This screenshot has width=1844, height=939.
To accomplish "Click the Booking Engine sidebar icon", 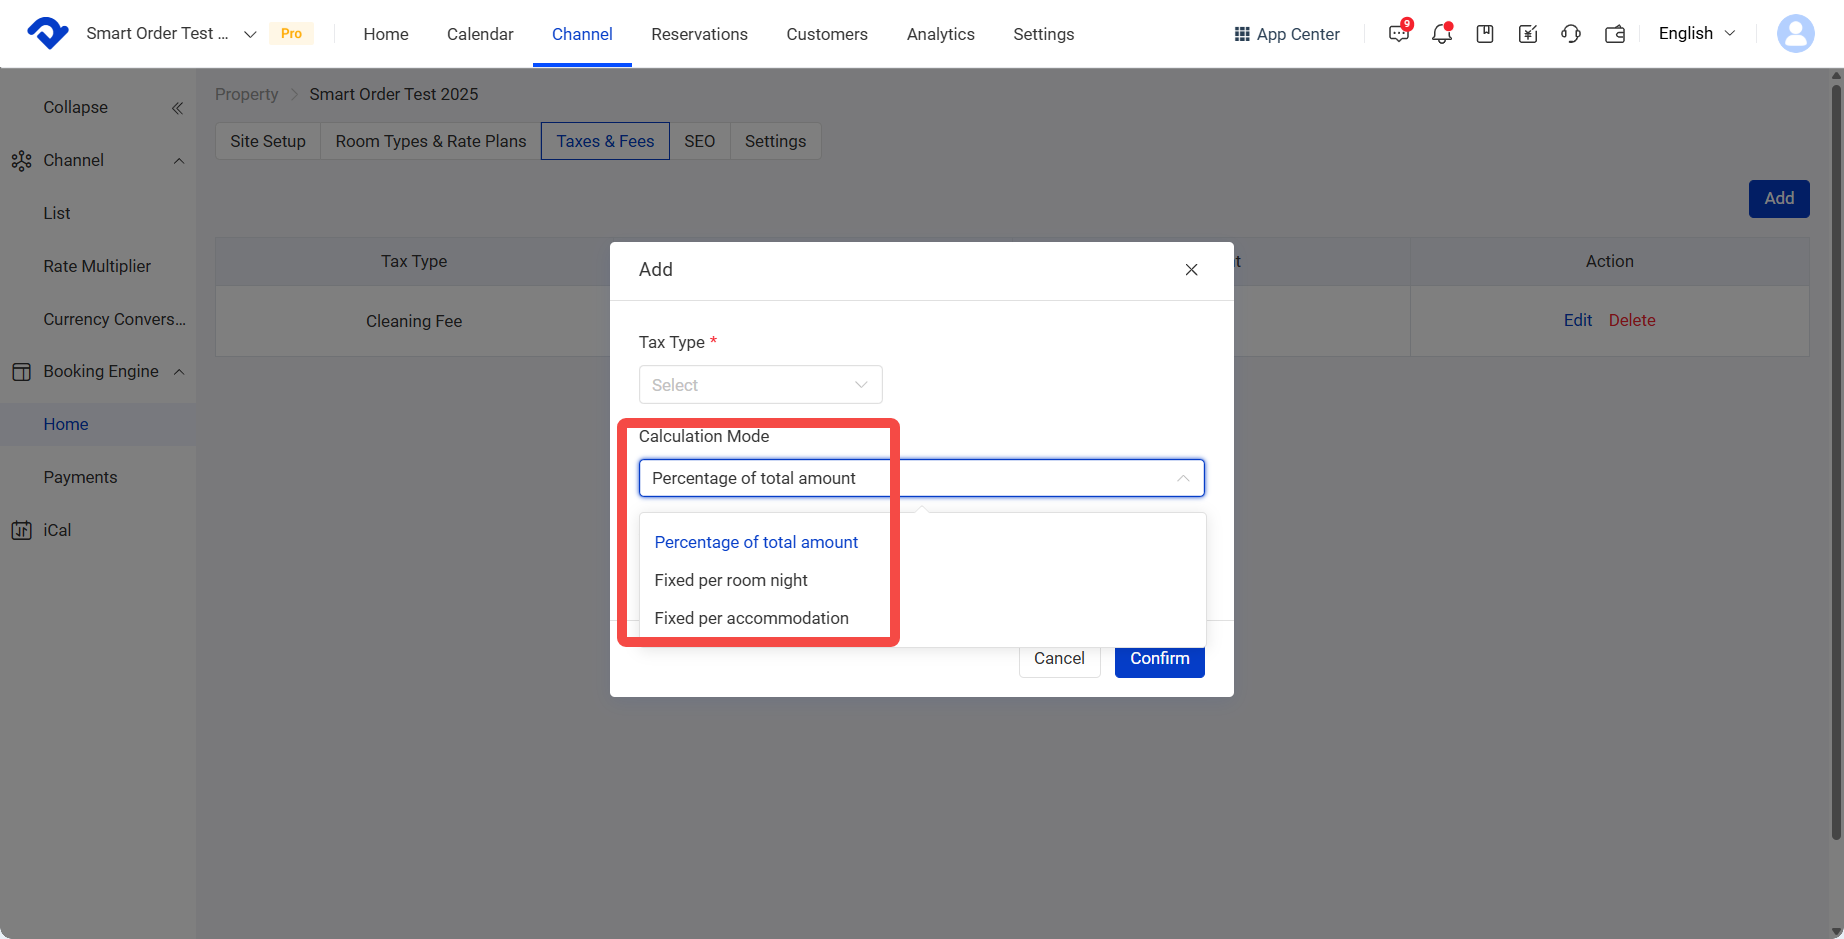I will [21, 371].
